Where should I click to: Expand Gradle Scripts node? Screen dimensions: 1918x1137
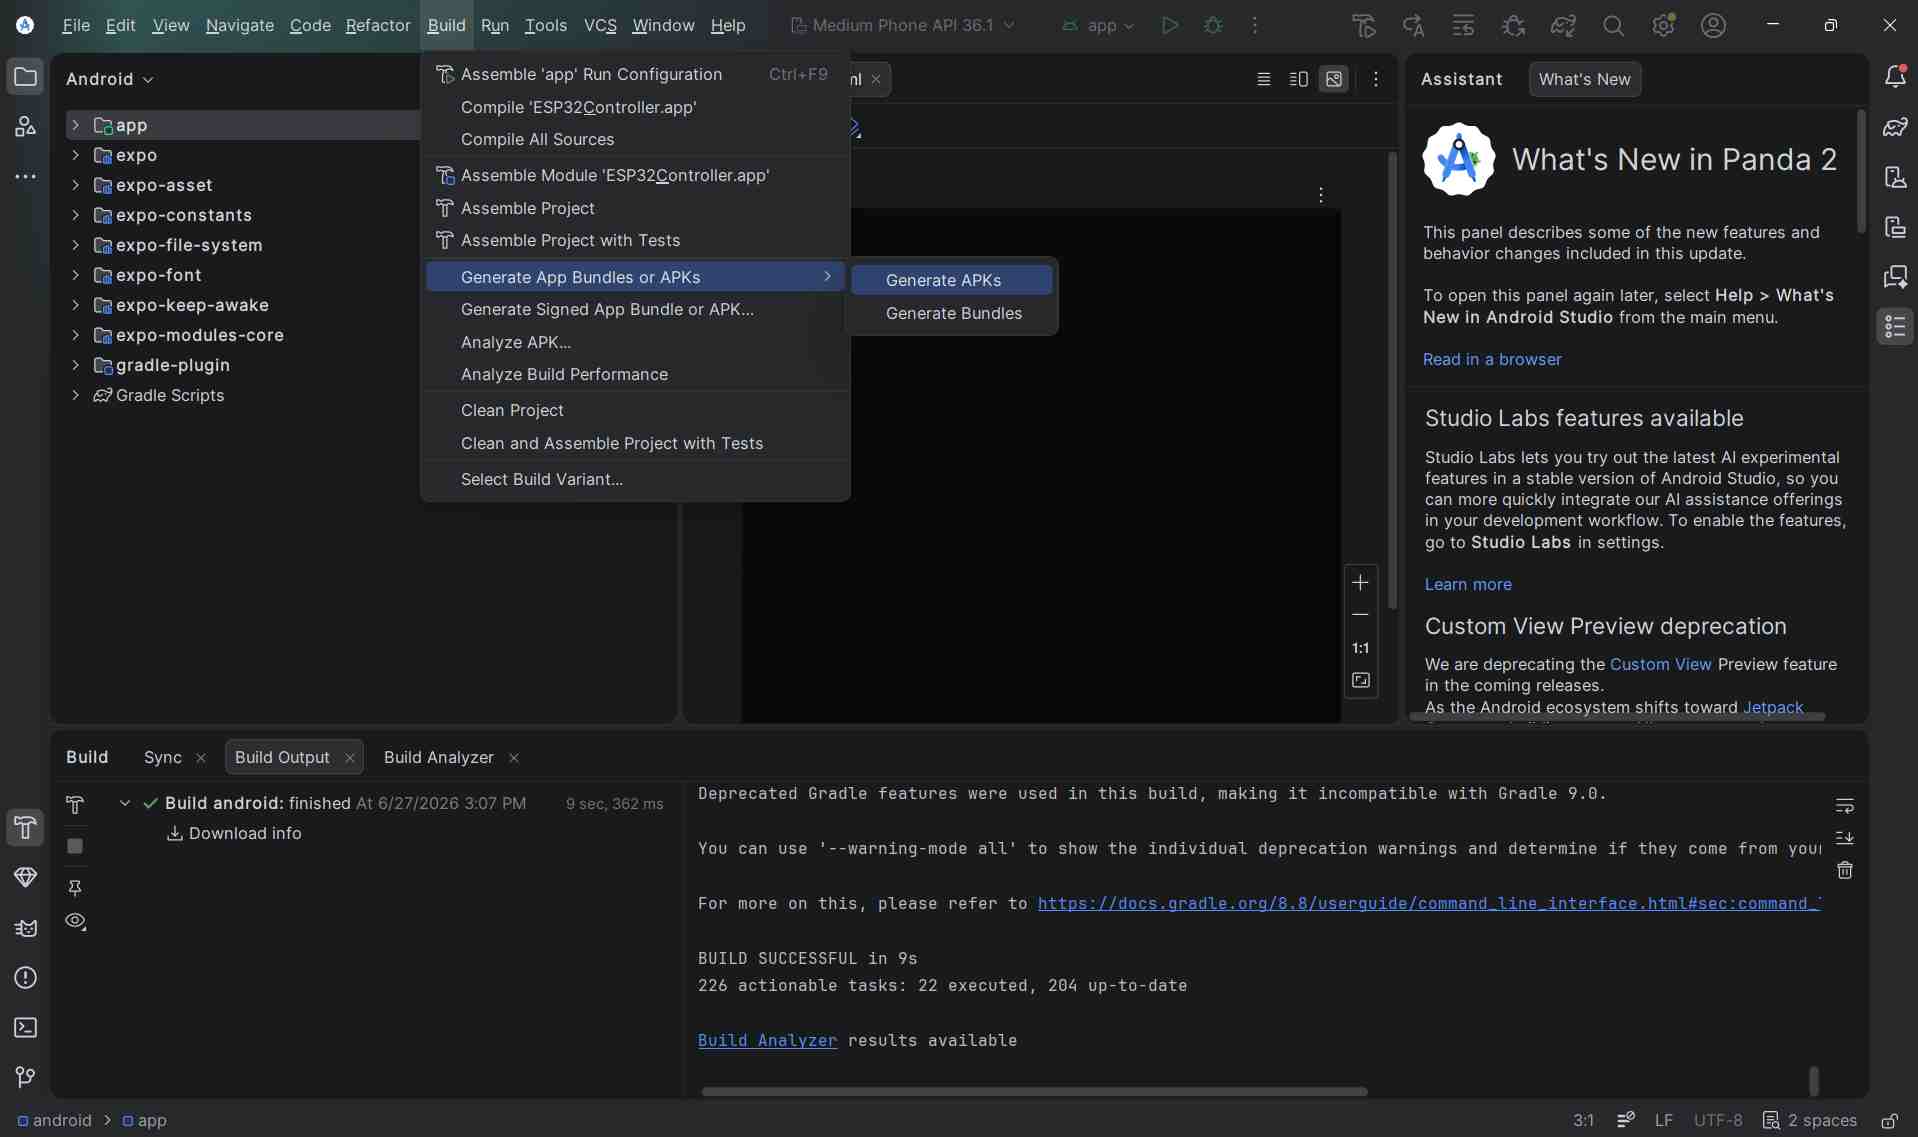pos(75,395)
